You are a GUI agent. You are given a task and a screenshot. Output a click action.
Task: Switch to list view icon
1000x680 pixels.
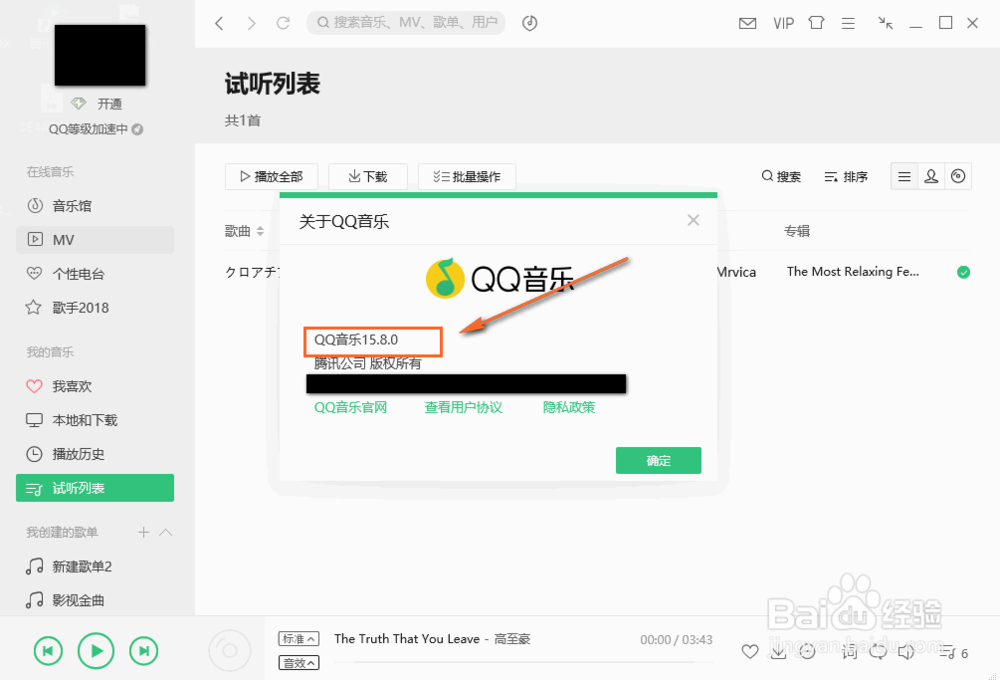904,177
